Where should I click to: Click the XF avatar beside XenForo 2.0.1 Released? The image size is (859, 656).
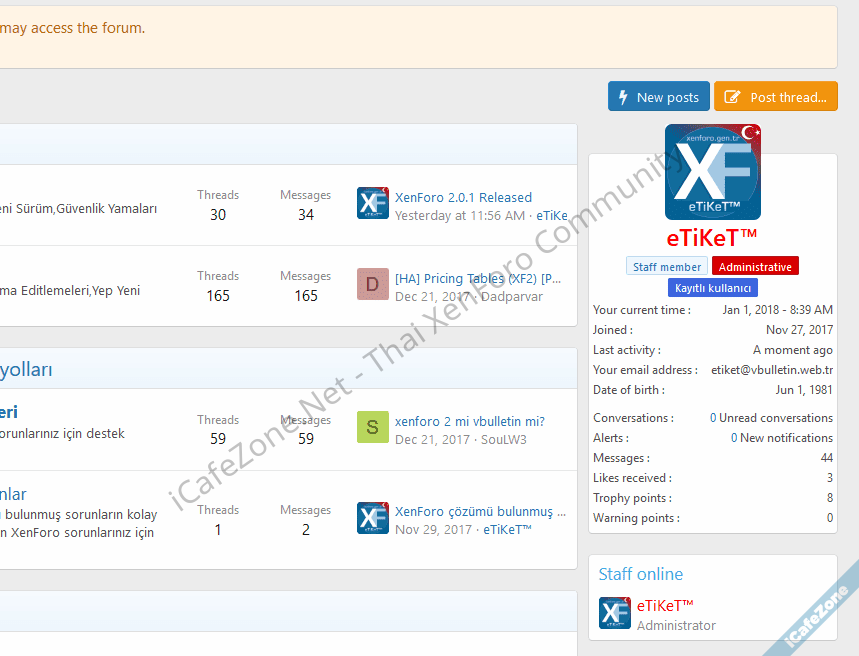click(x=372, y=203)
